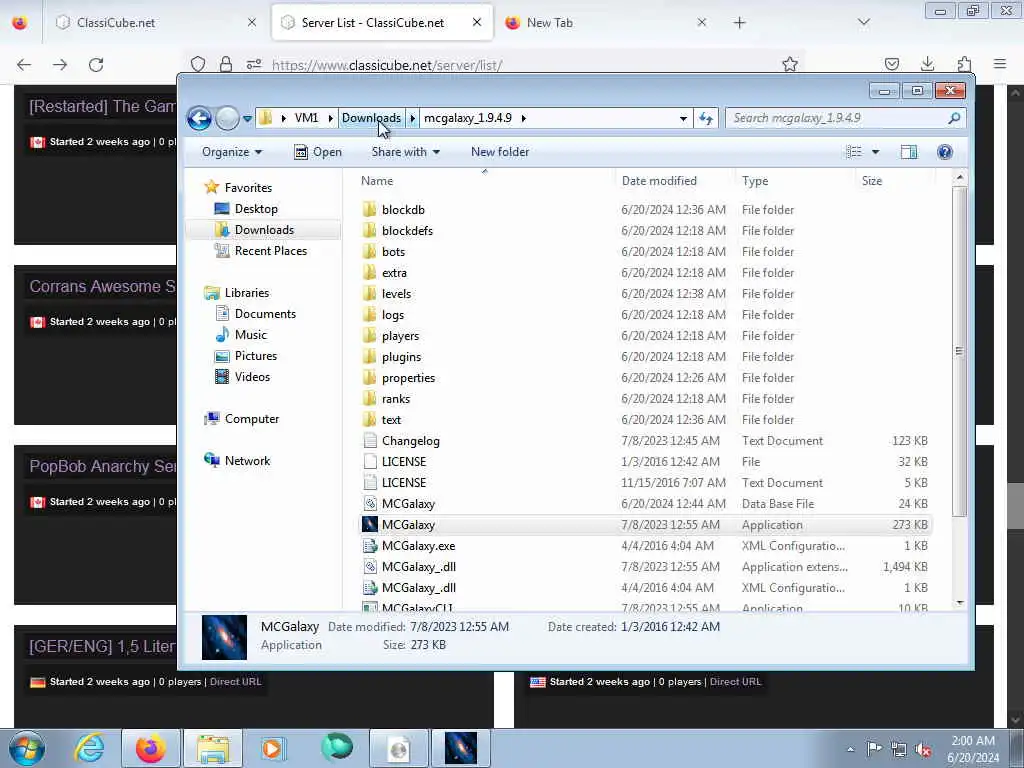Click the Open toolbar button
This screenshot has height=768, width=1024.
point(318,152)
